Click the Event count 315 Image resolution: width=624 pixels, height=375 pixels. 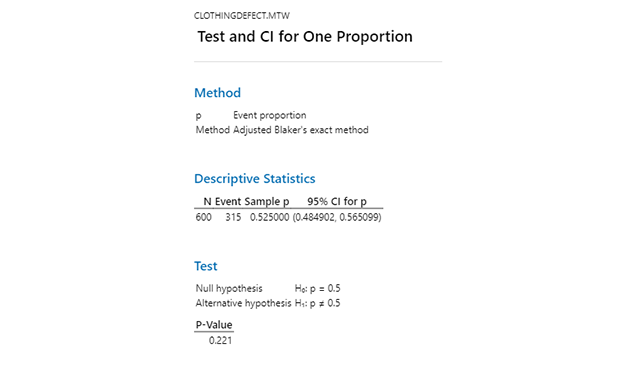[233, 217]
